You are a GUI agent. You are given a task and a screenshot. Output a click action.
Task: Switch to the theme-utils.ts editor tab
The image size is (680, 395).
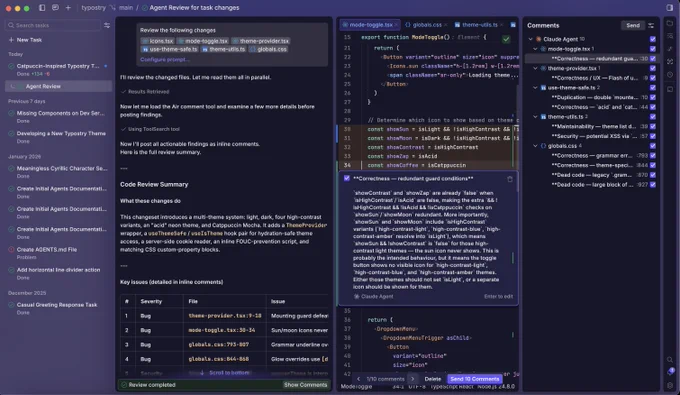point(479,25)
